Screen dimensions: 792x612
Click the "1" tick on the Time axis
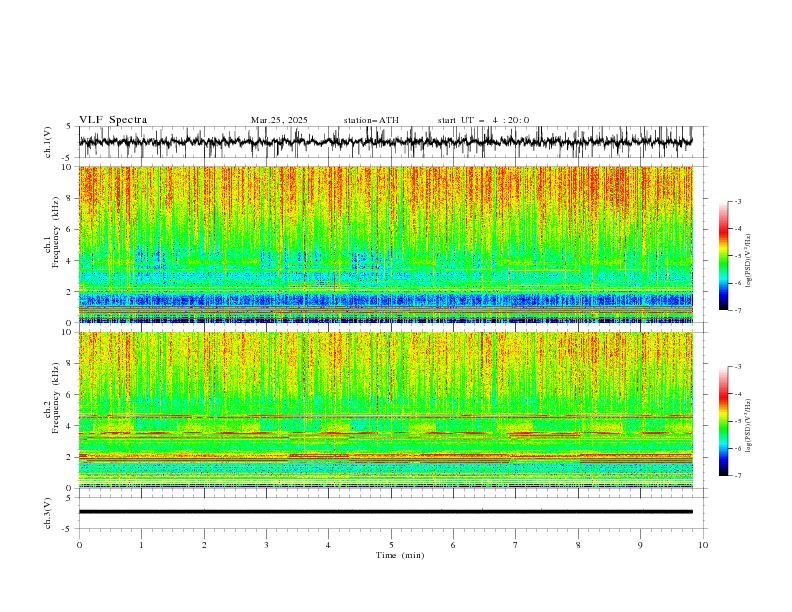[141, 545]
